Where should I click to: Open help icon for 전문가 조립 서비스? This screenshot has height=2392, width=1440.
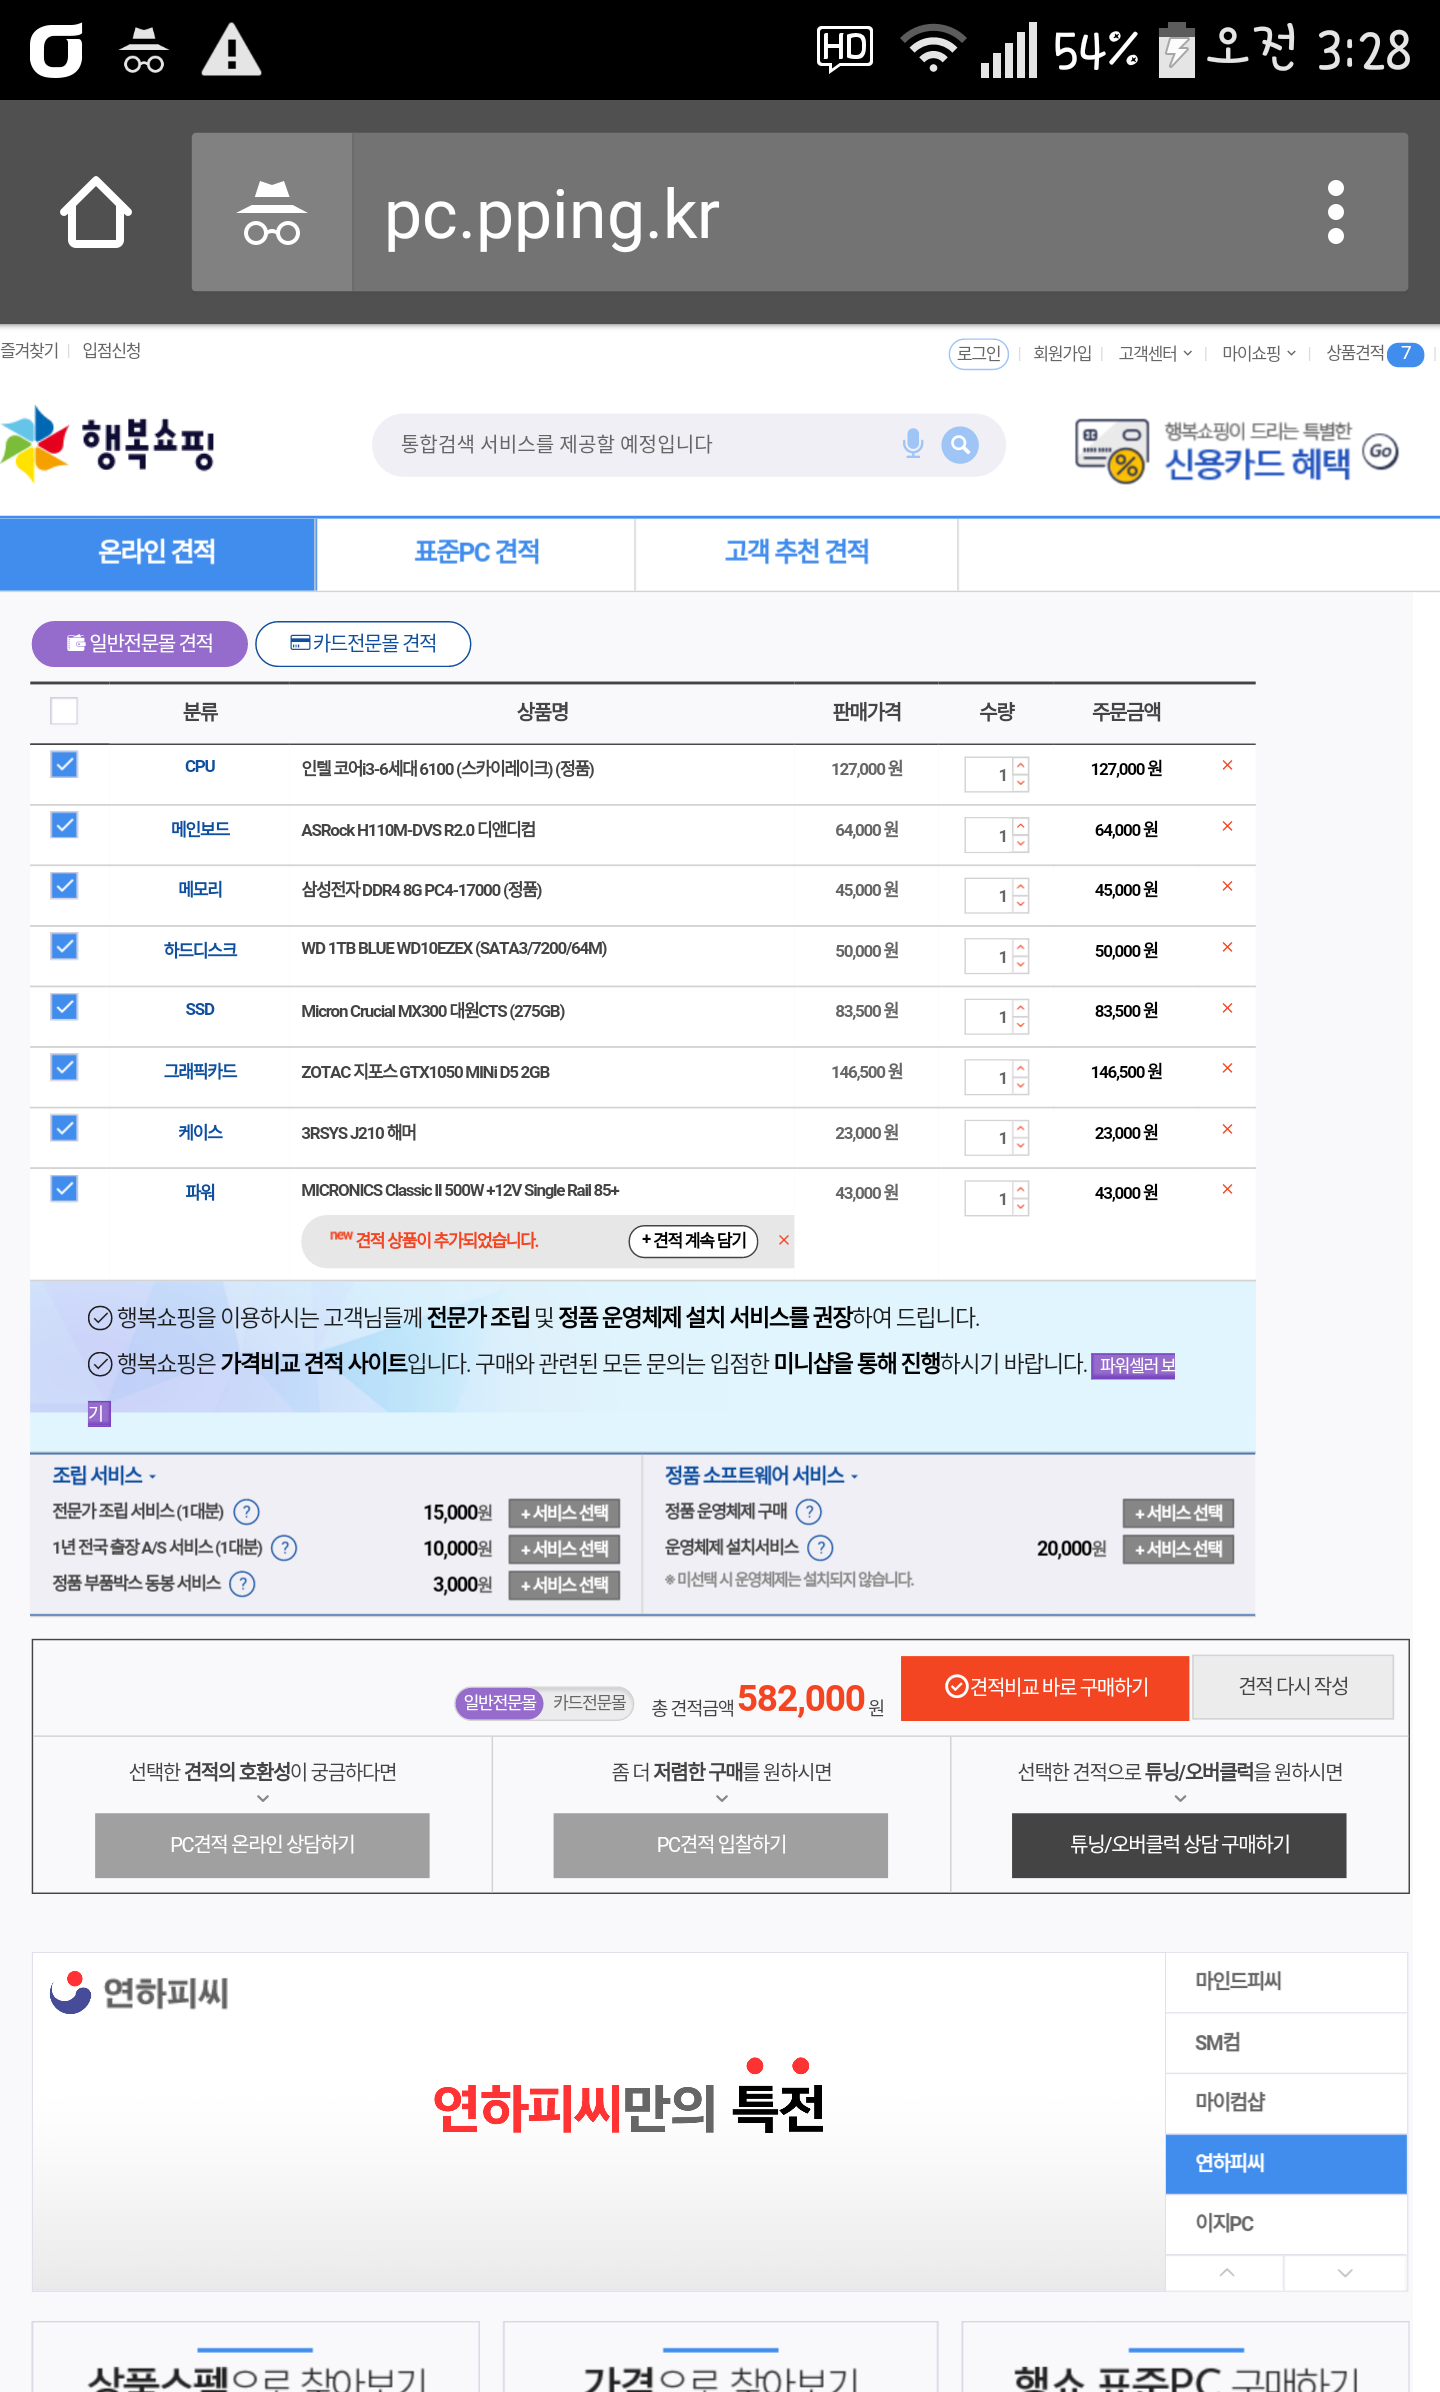point(246,1512)
